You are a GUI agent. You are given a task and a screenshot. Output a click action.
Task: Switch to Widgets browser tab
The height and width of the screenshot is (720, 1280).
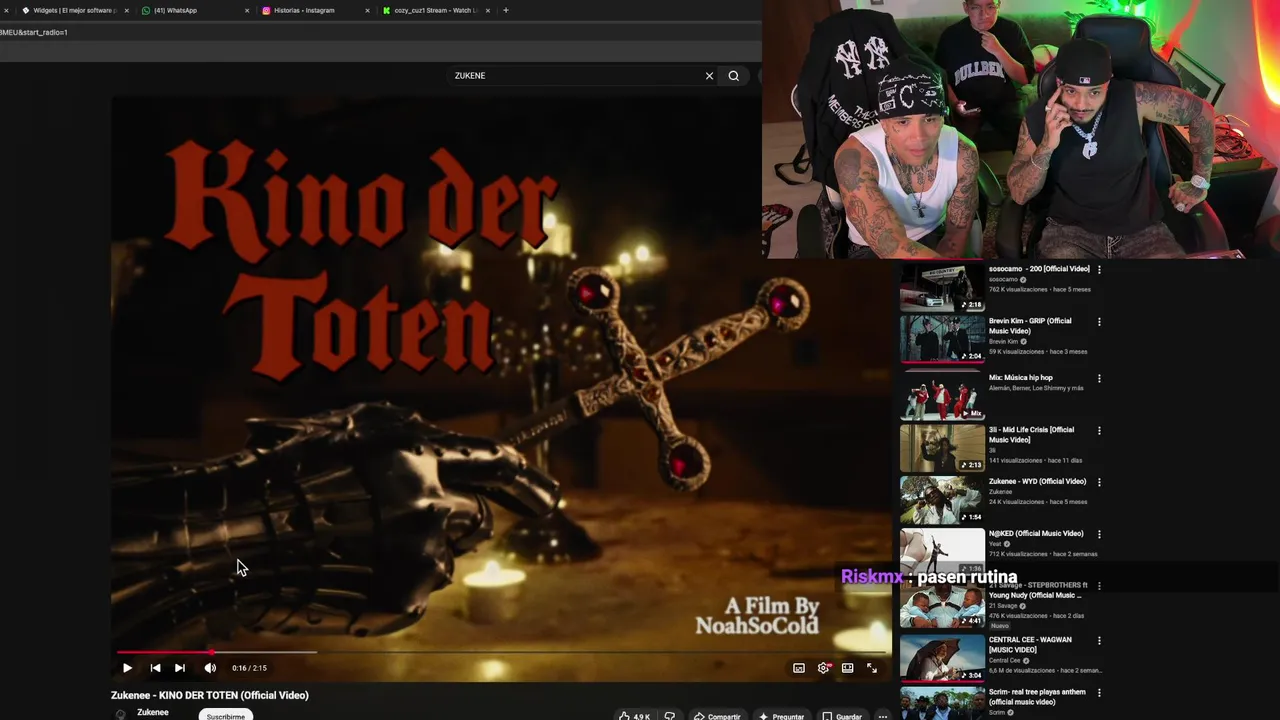(x=74, y=10)
